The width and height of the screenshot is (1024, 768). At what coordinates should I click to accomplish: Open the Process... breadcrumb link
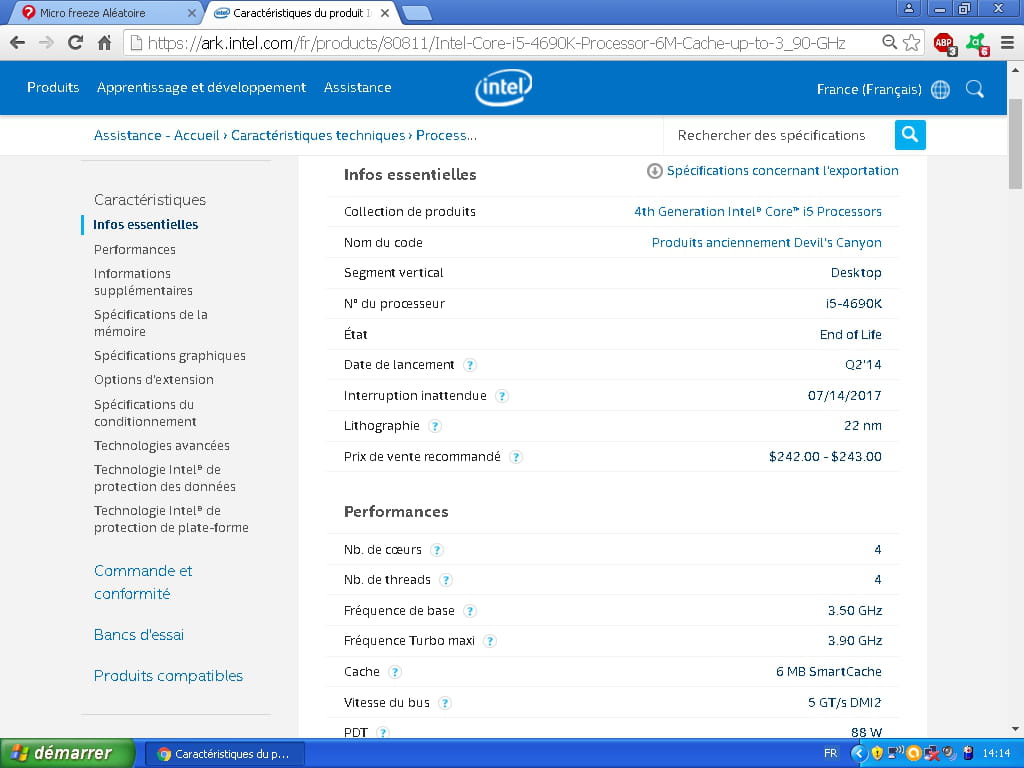click(x=446, y=135)
